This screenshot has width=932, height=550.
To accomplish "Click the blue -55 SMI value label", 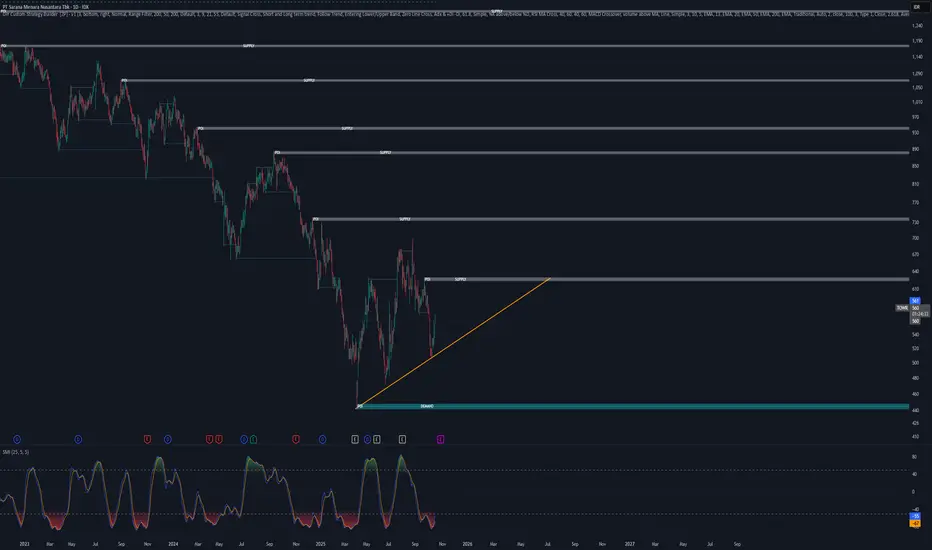I will pos(915,516).
